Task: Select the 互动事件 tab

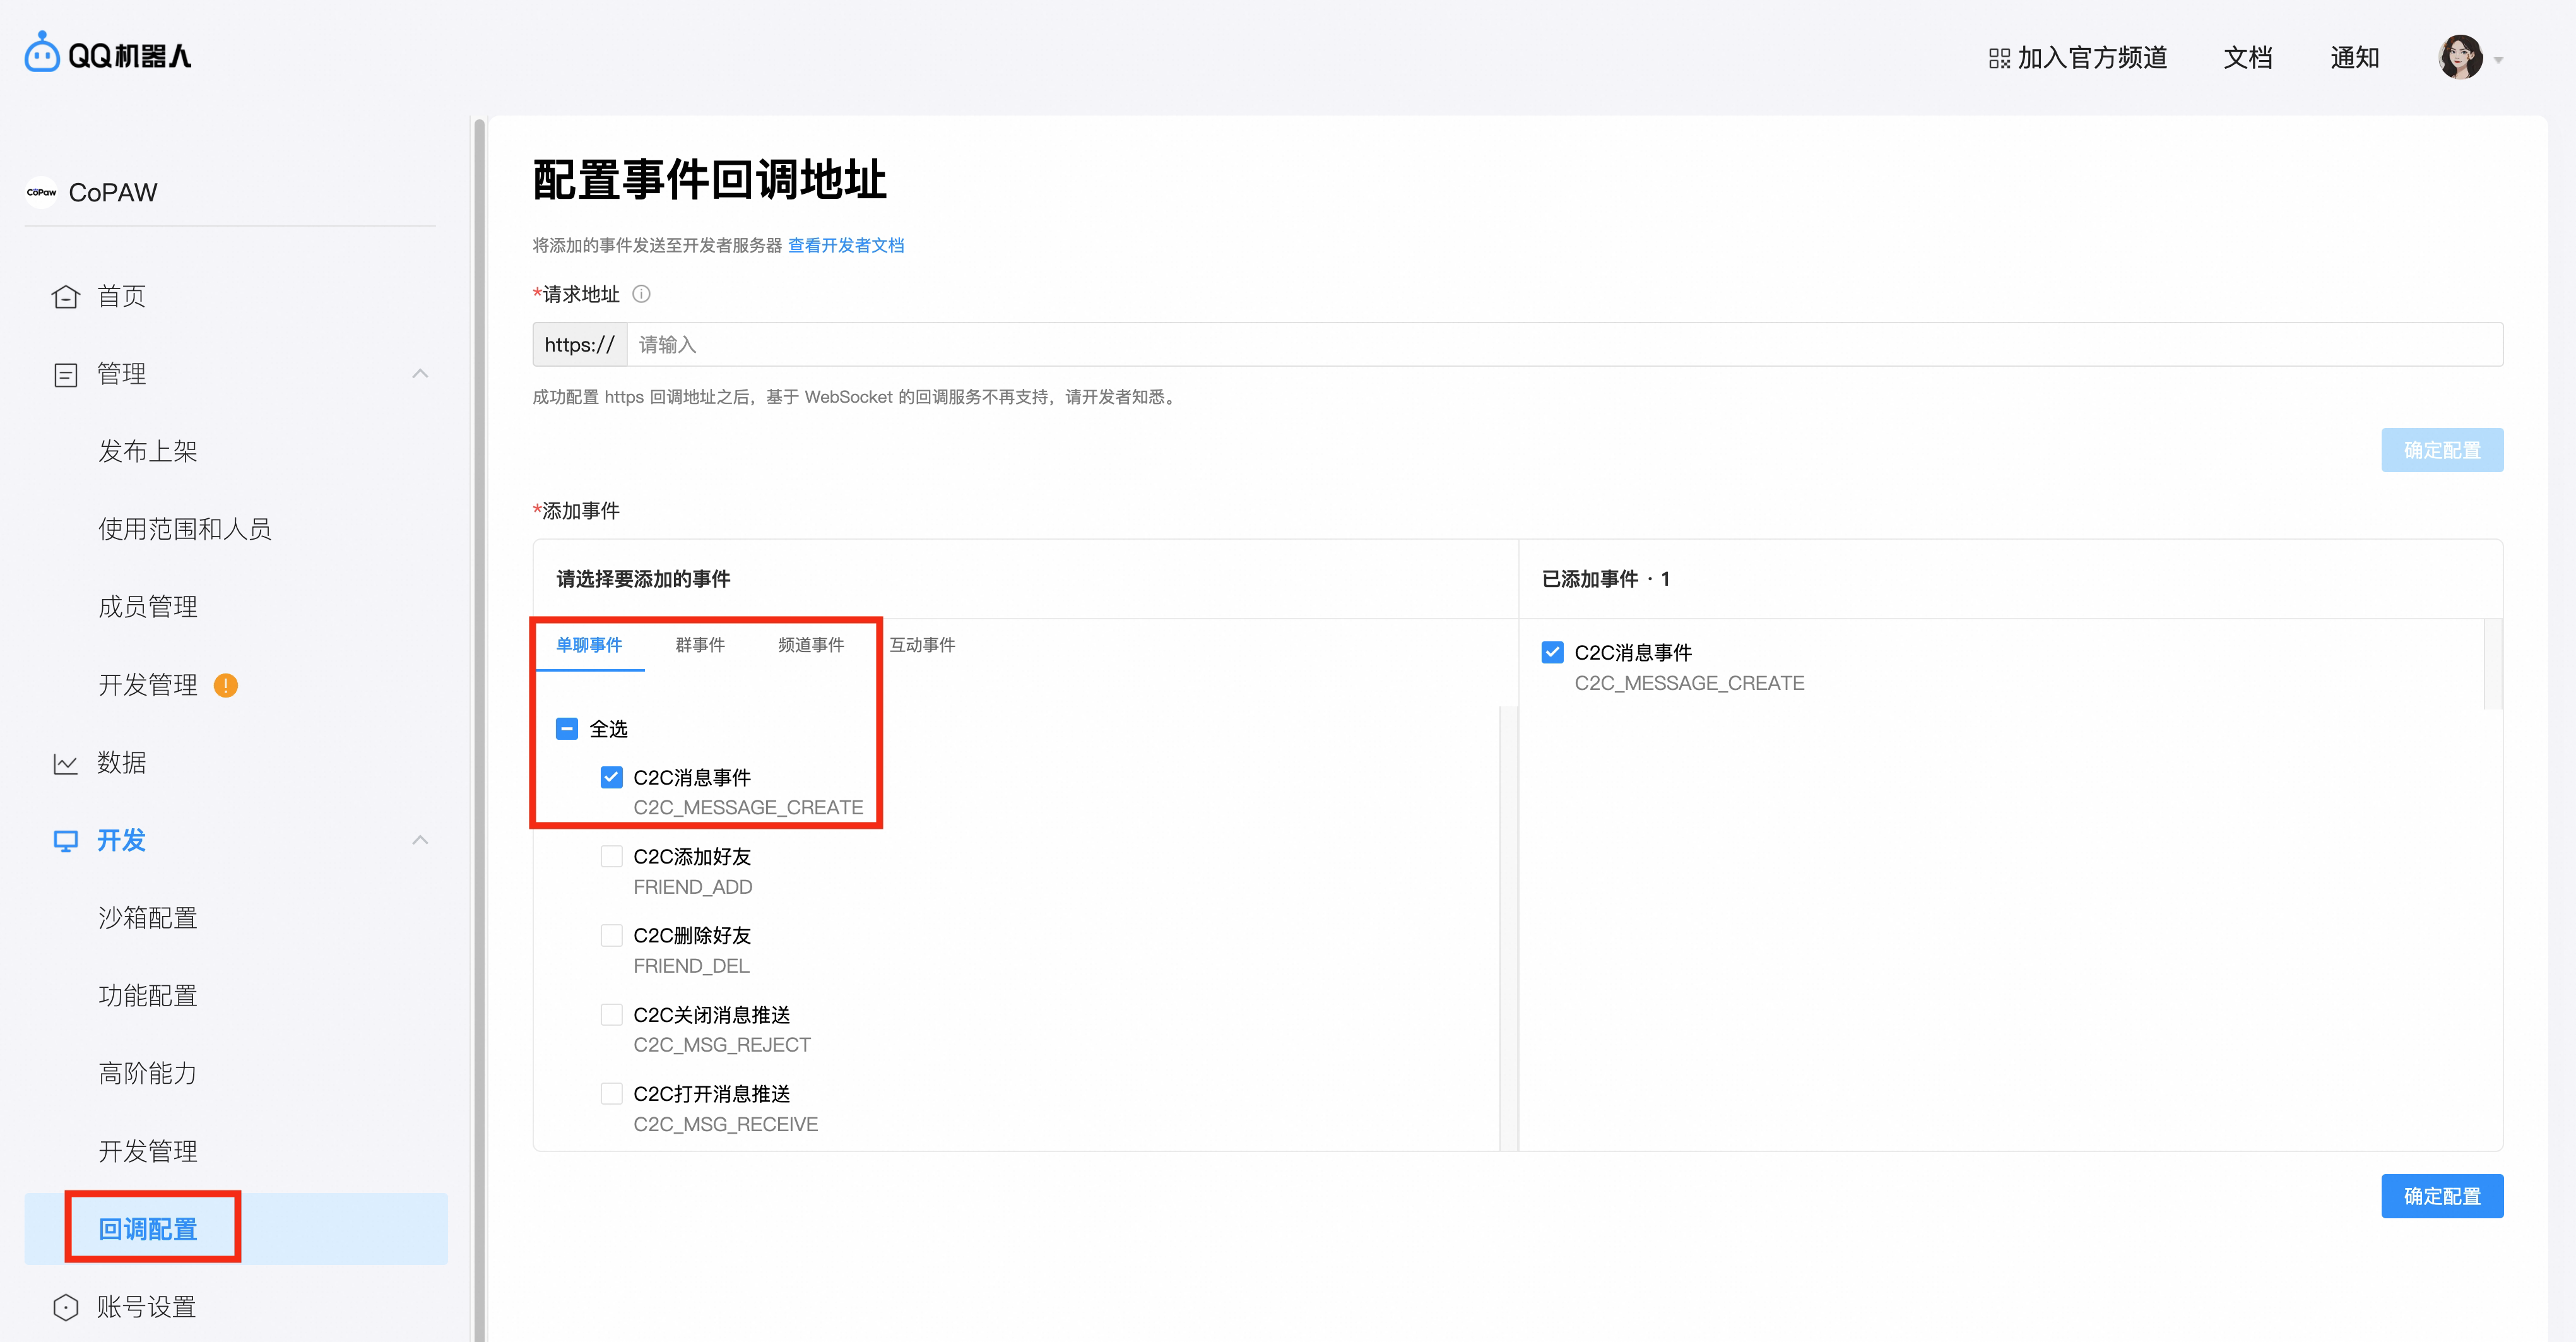Action: tap(921, 645)
